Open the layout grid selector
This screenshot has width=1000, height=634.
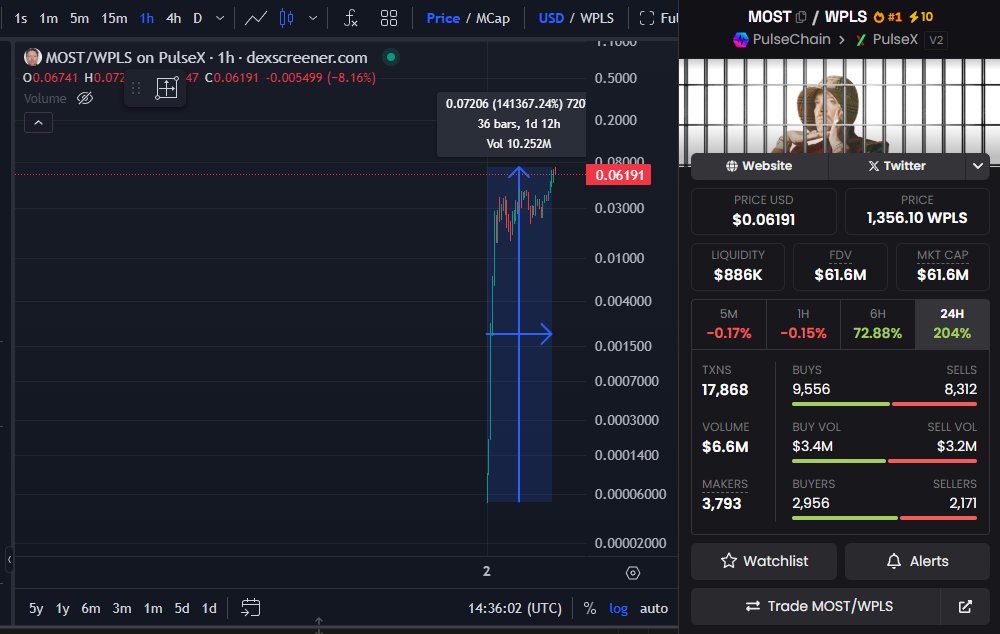point(389,17)
